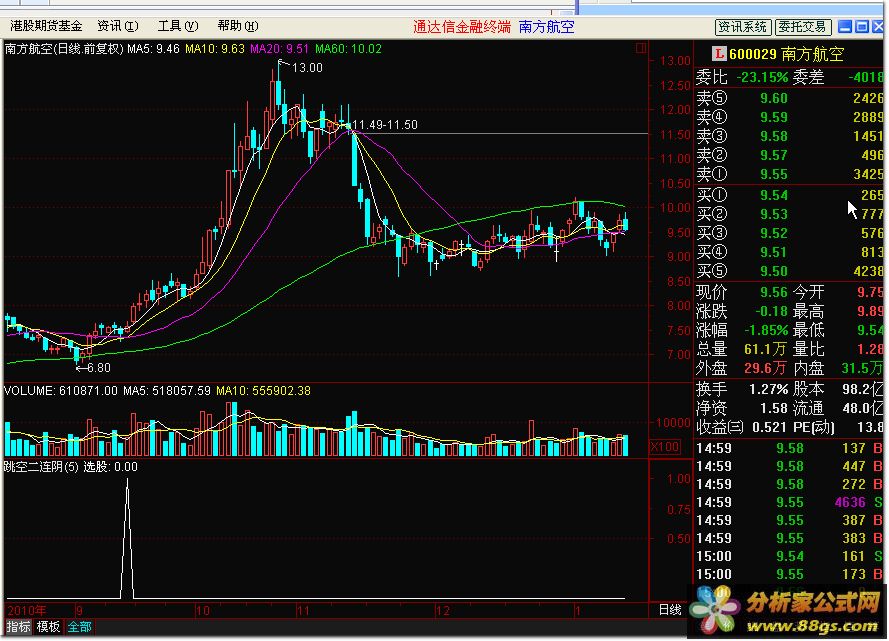The width and height of the screenshot is (889, 641).
Task: Click the X100 volume scale label
Action: tap(664, 447)
